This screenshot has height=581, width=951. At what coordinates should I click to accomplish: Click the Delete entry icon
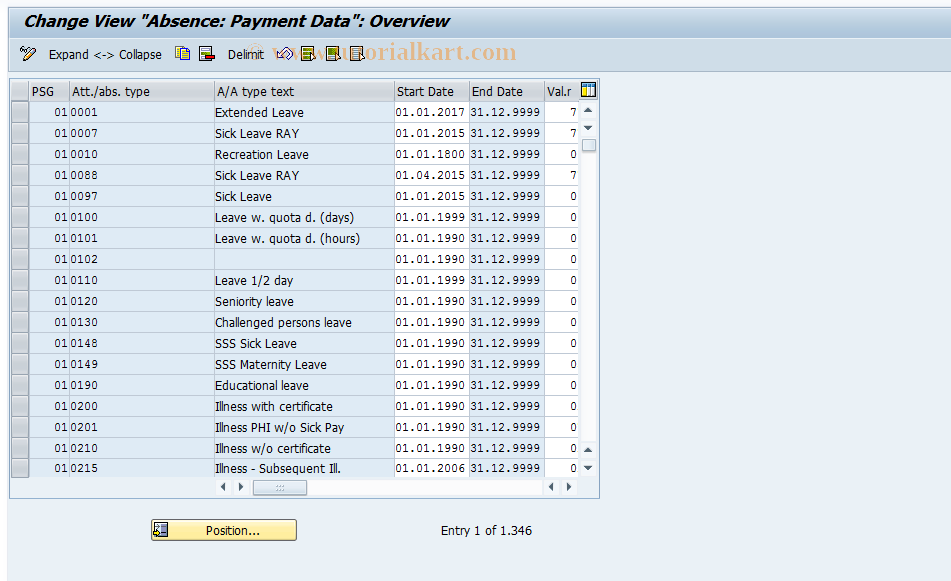pos(207,54)
